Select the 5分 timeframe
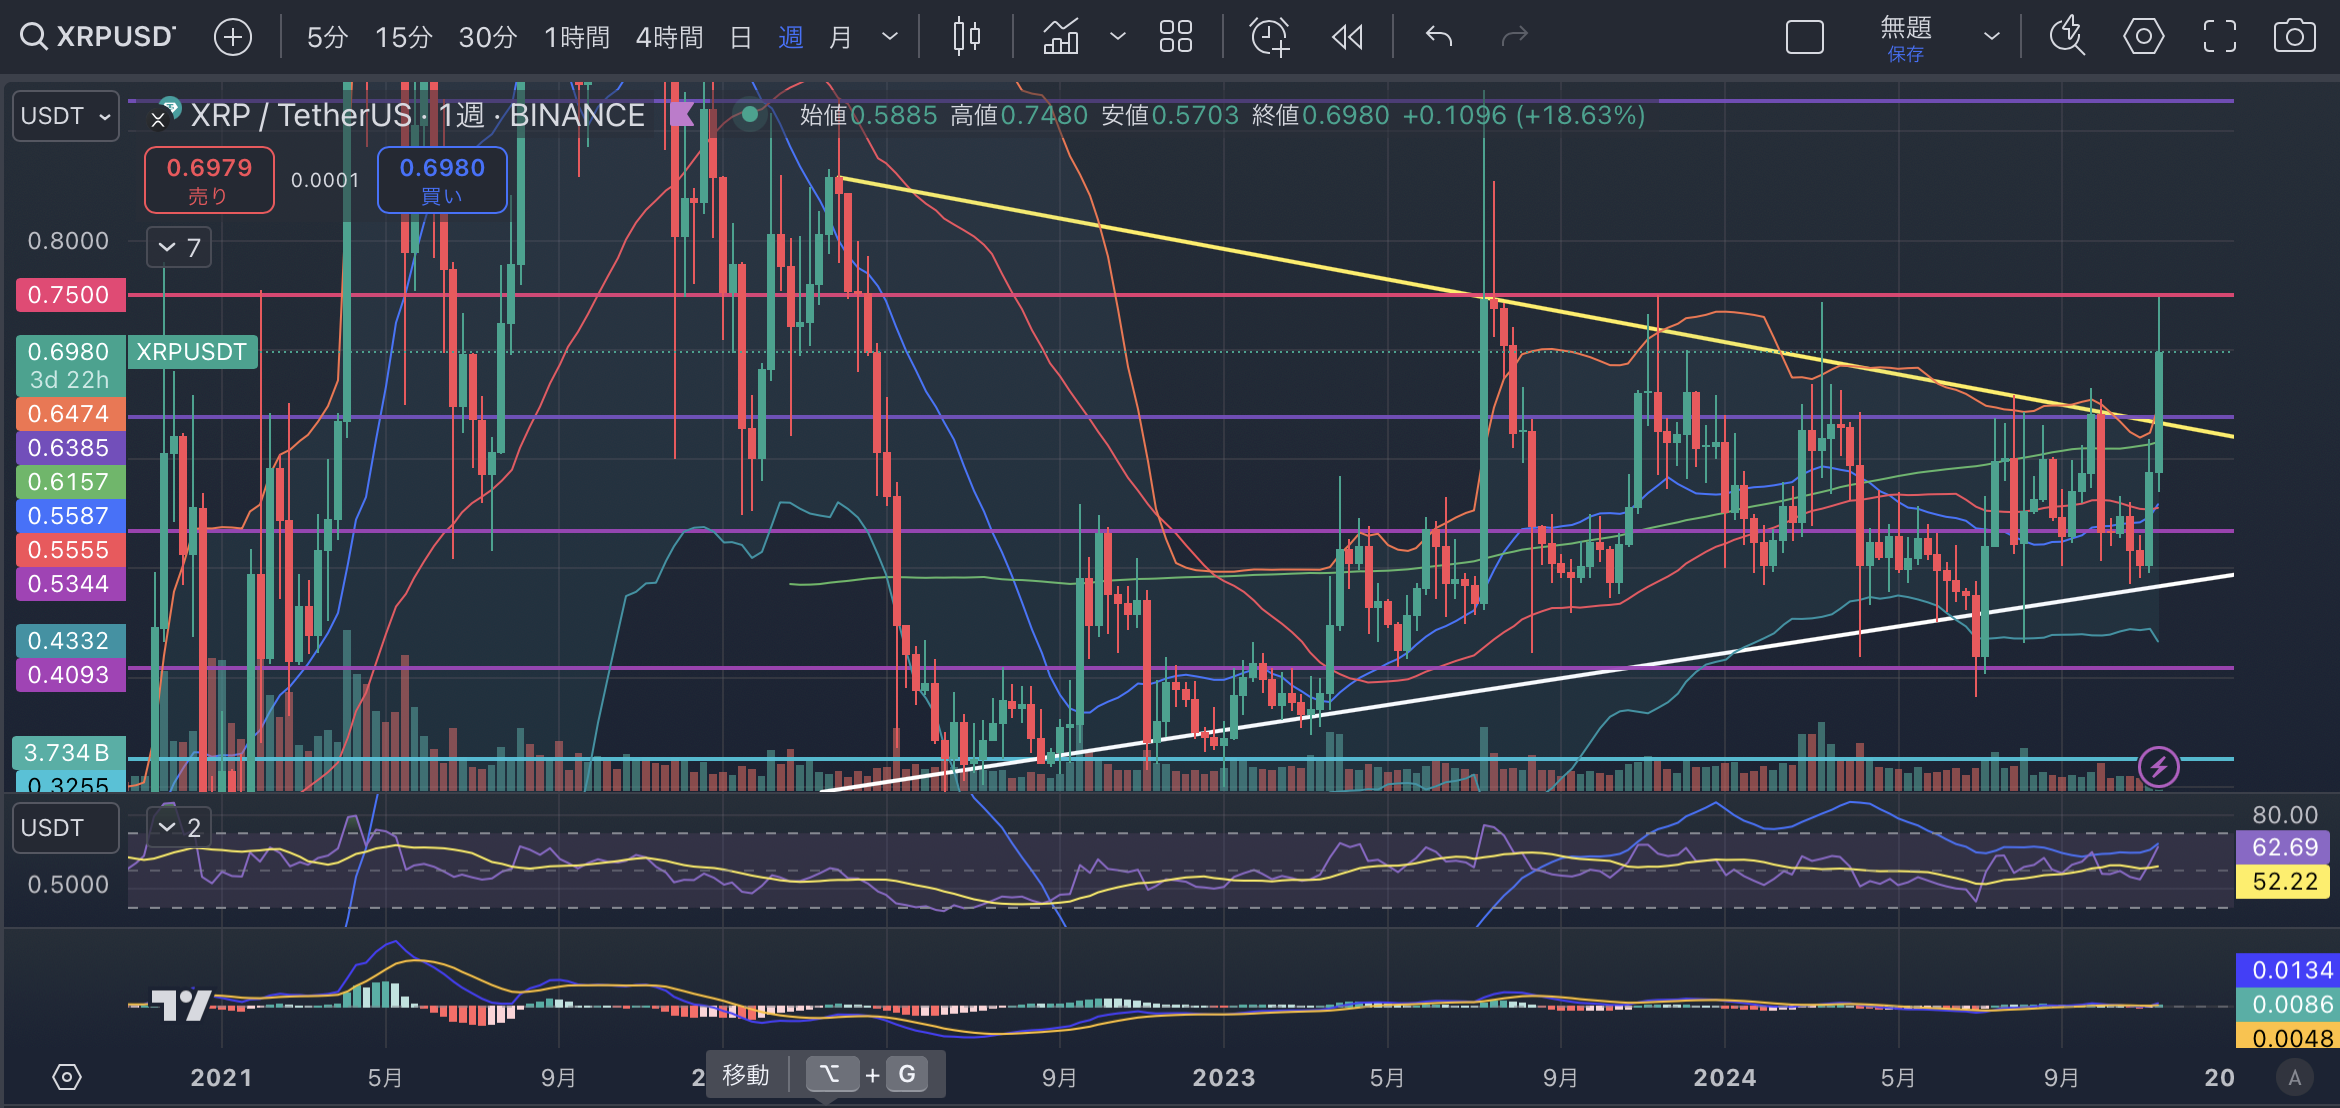The width and height of the screenshot is (2340, 1108). 327,37
